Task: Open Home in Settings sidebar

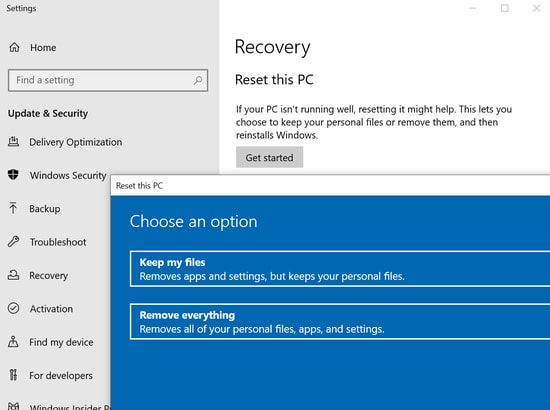Action: (x=43, y=47)
